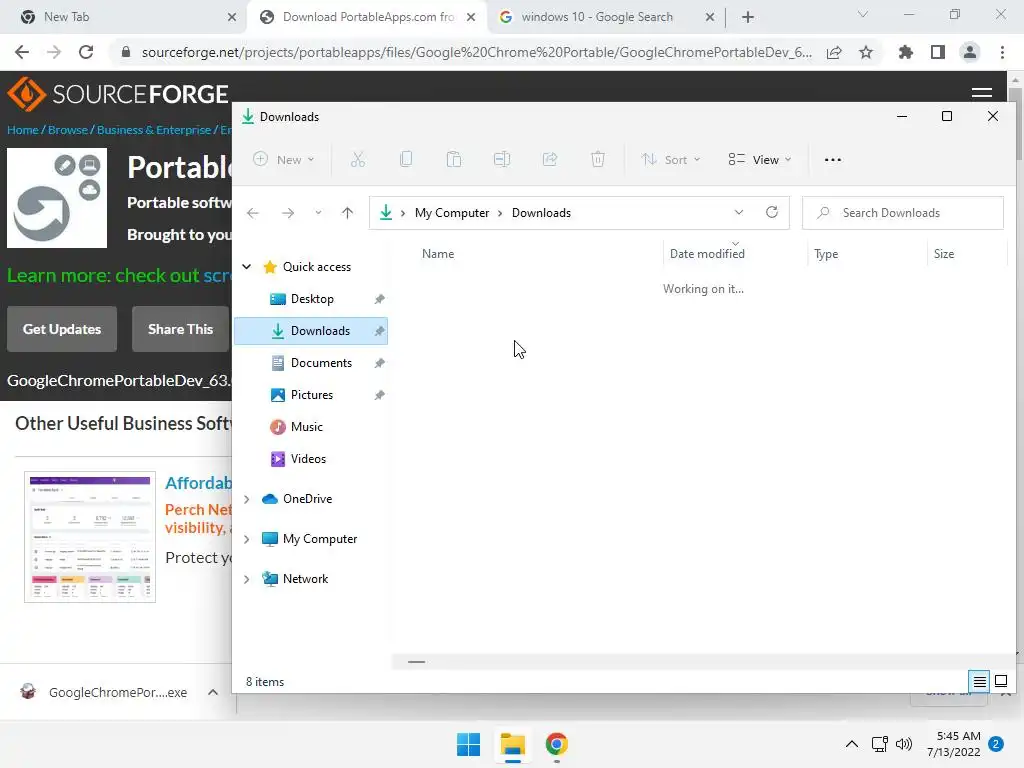Click the Copy icon in Explorer toolbar
1024x768 pixels.
point(406,159)
